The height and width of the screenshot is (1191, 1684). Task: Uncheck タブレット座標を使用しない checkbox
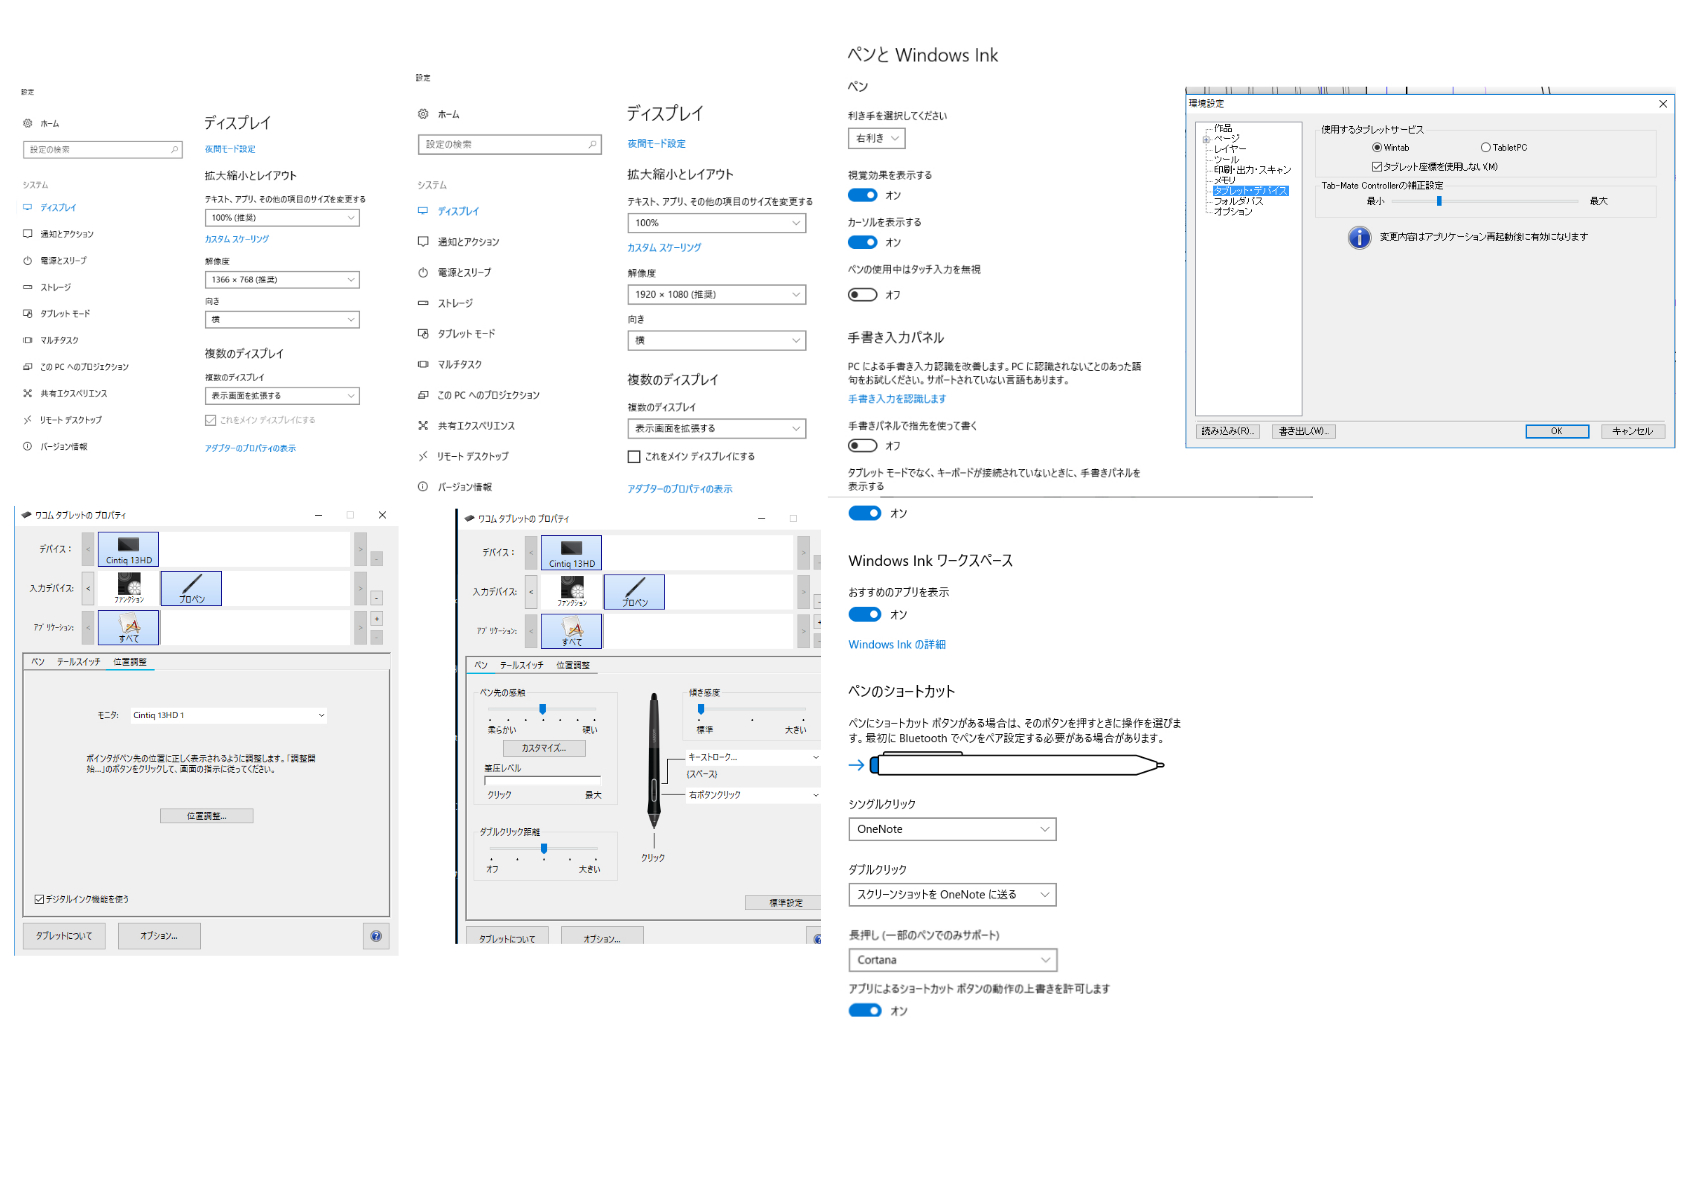1377,167
